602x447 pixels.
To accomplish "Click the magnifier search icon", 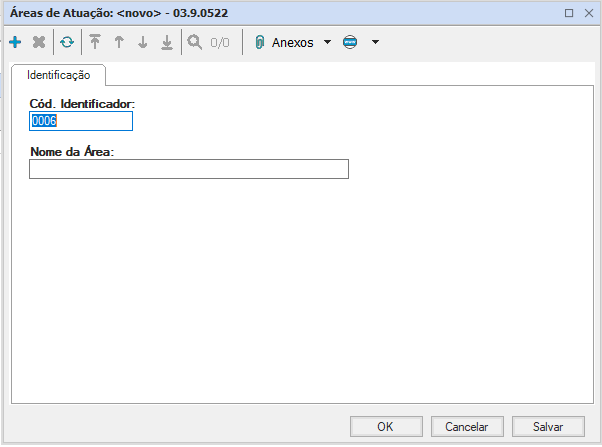I will click(195, 43).
